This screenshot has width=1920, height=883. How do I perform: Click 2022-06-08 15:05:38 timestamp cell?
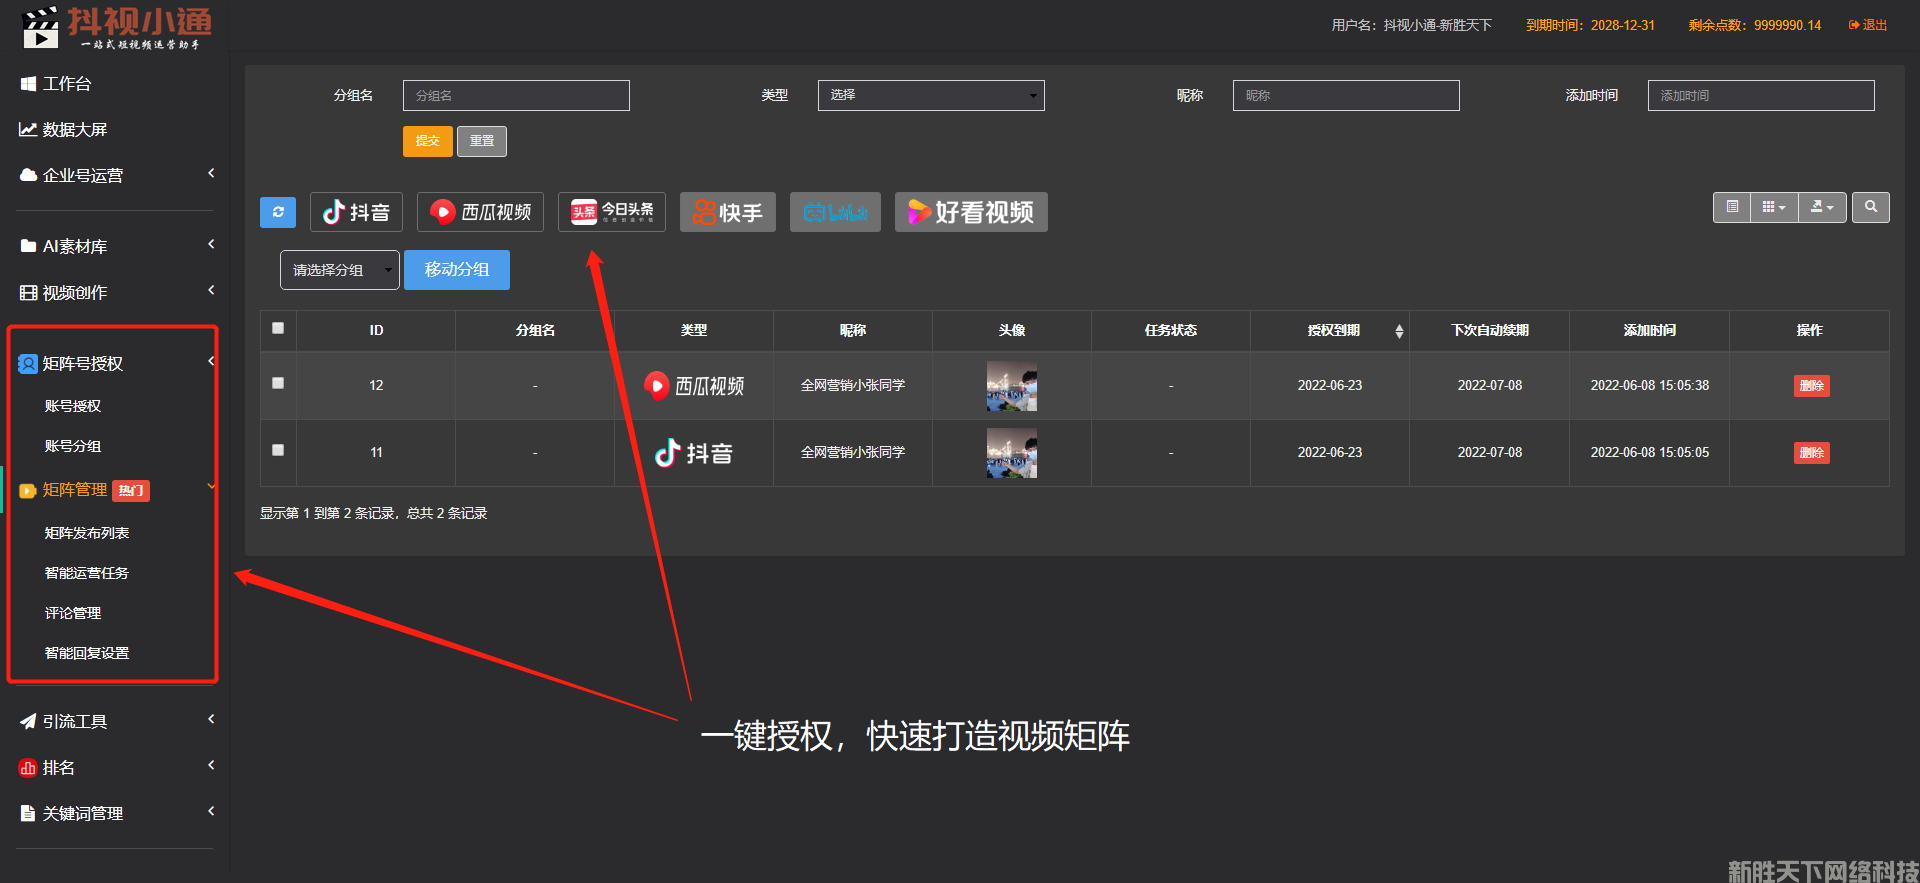1650,386
